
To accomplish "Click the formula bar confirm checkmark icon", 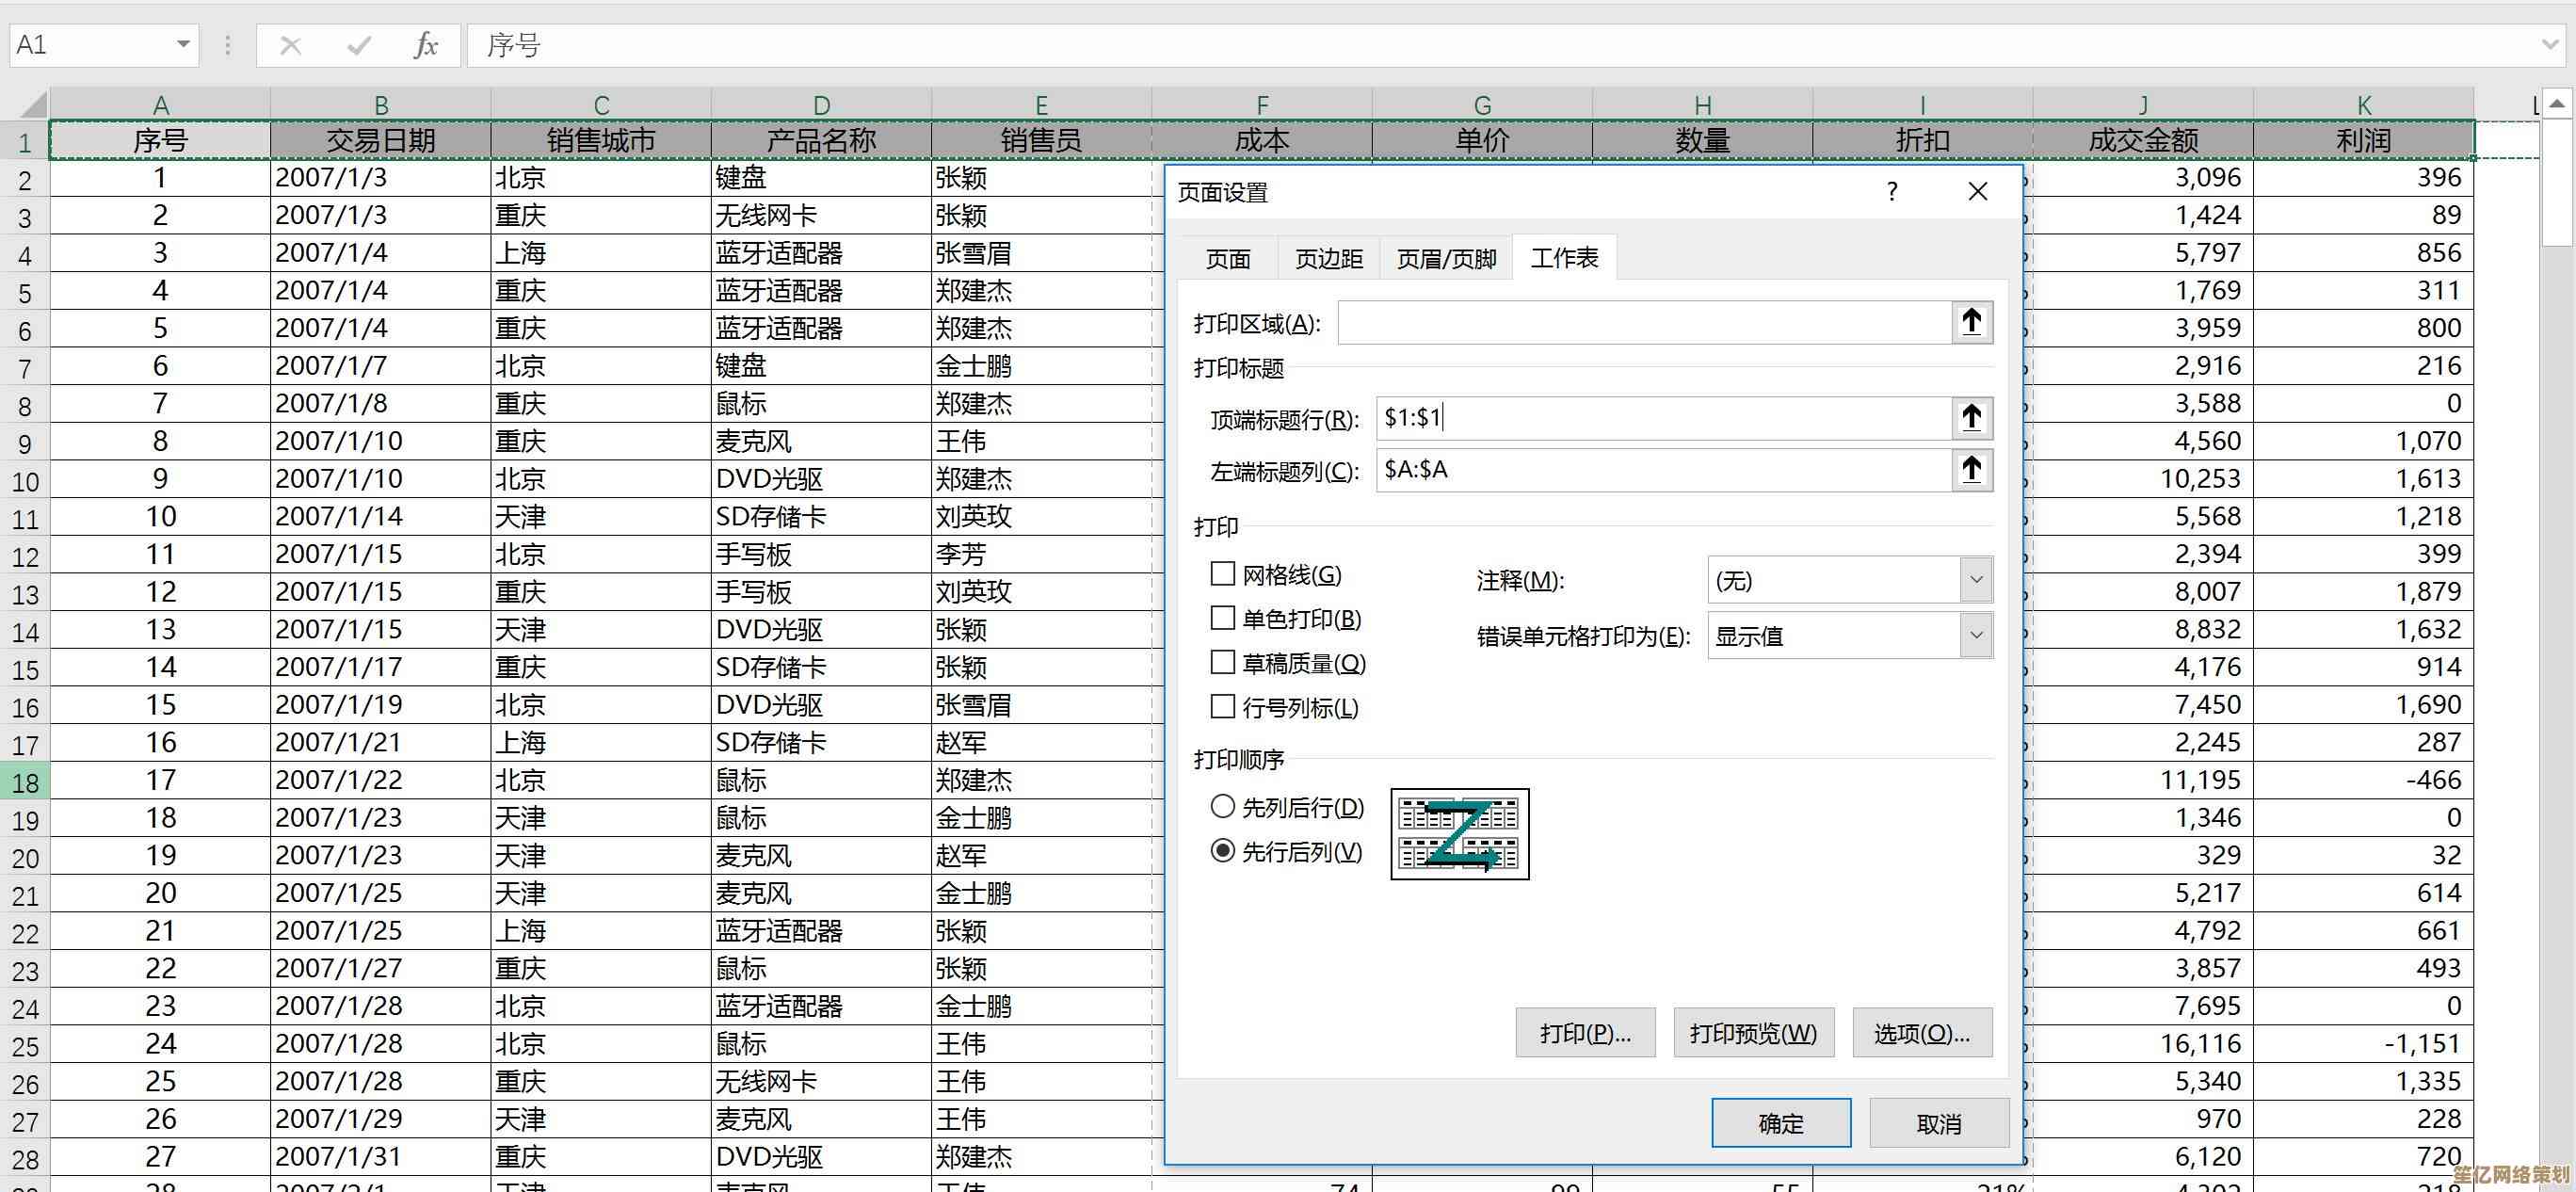I will 358,45.
